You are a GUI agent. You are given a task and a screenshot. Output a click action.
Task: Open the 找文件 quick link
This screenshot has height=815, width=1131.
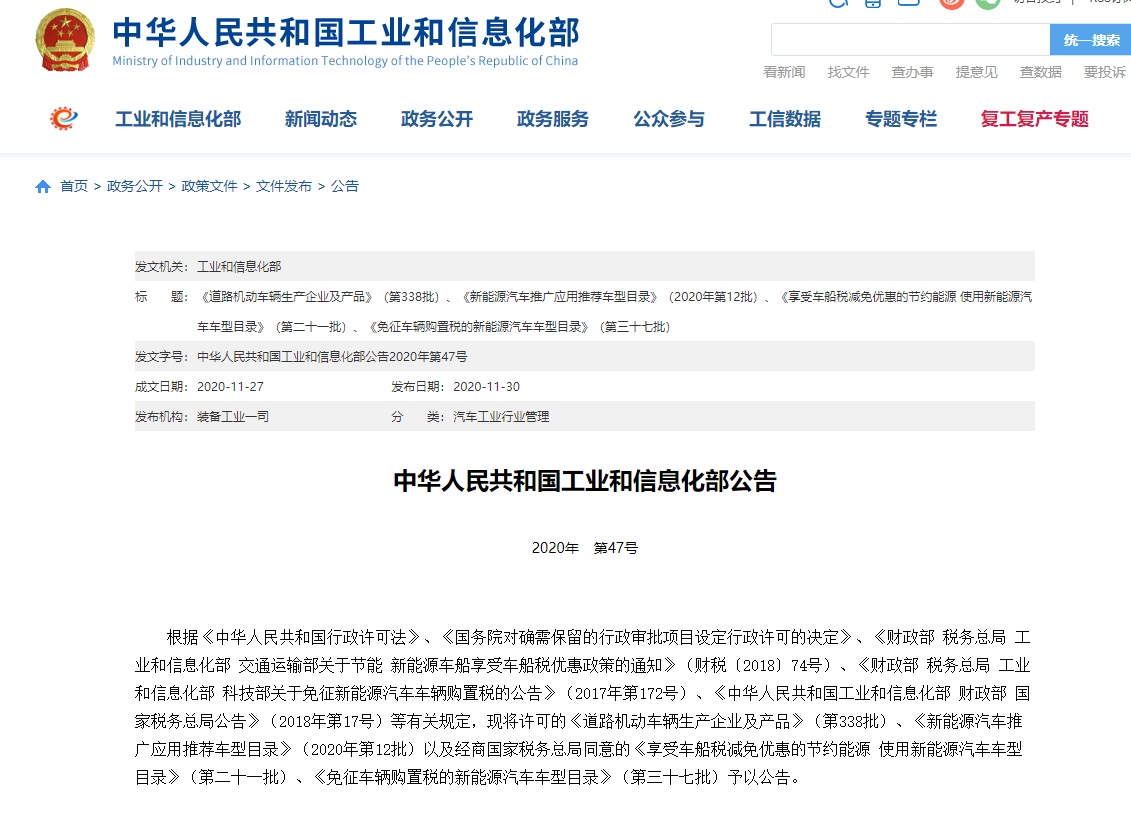pos(848,72)
